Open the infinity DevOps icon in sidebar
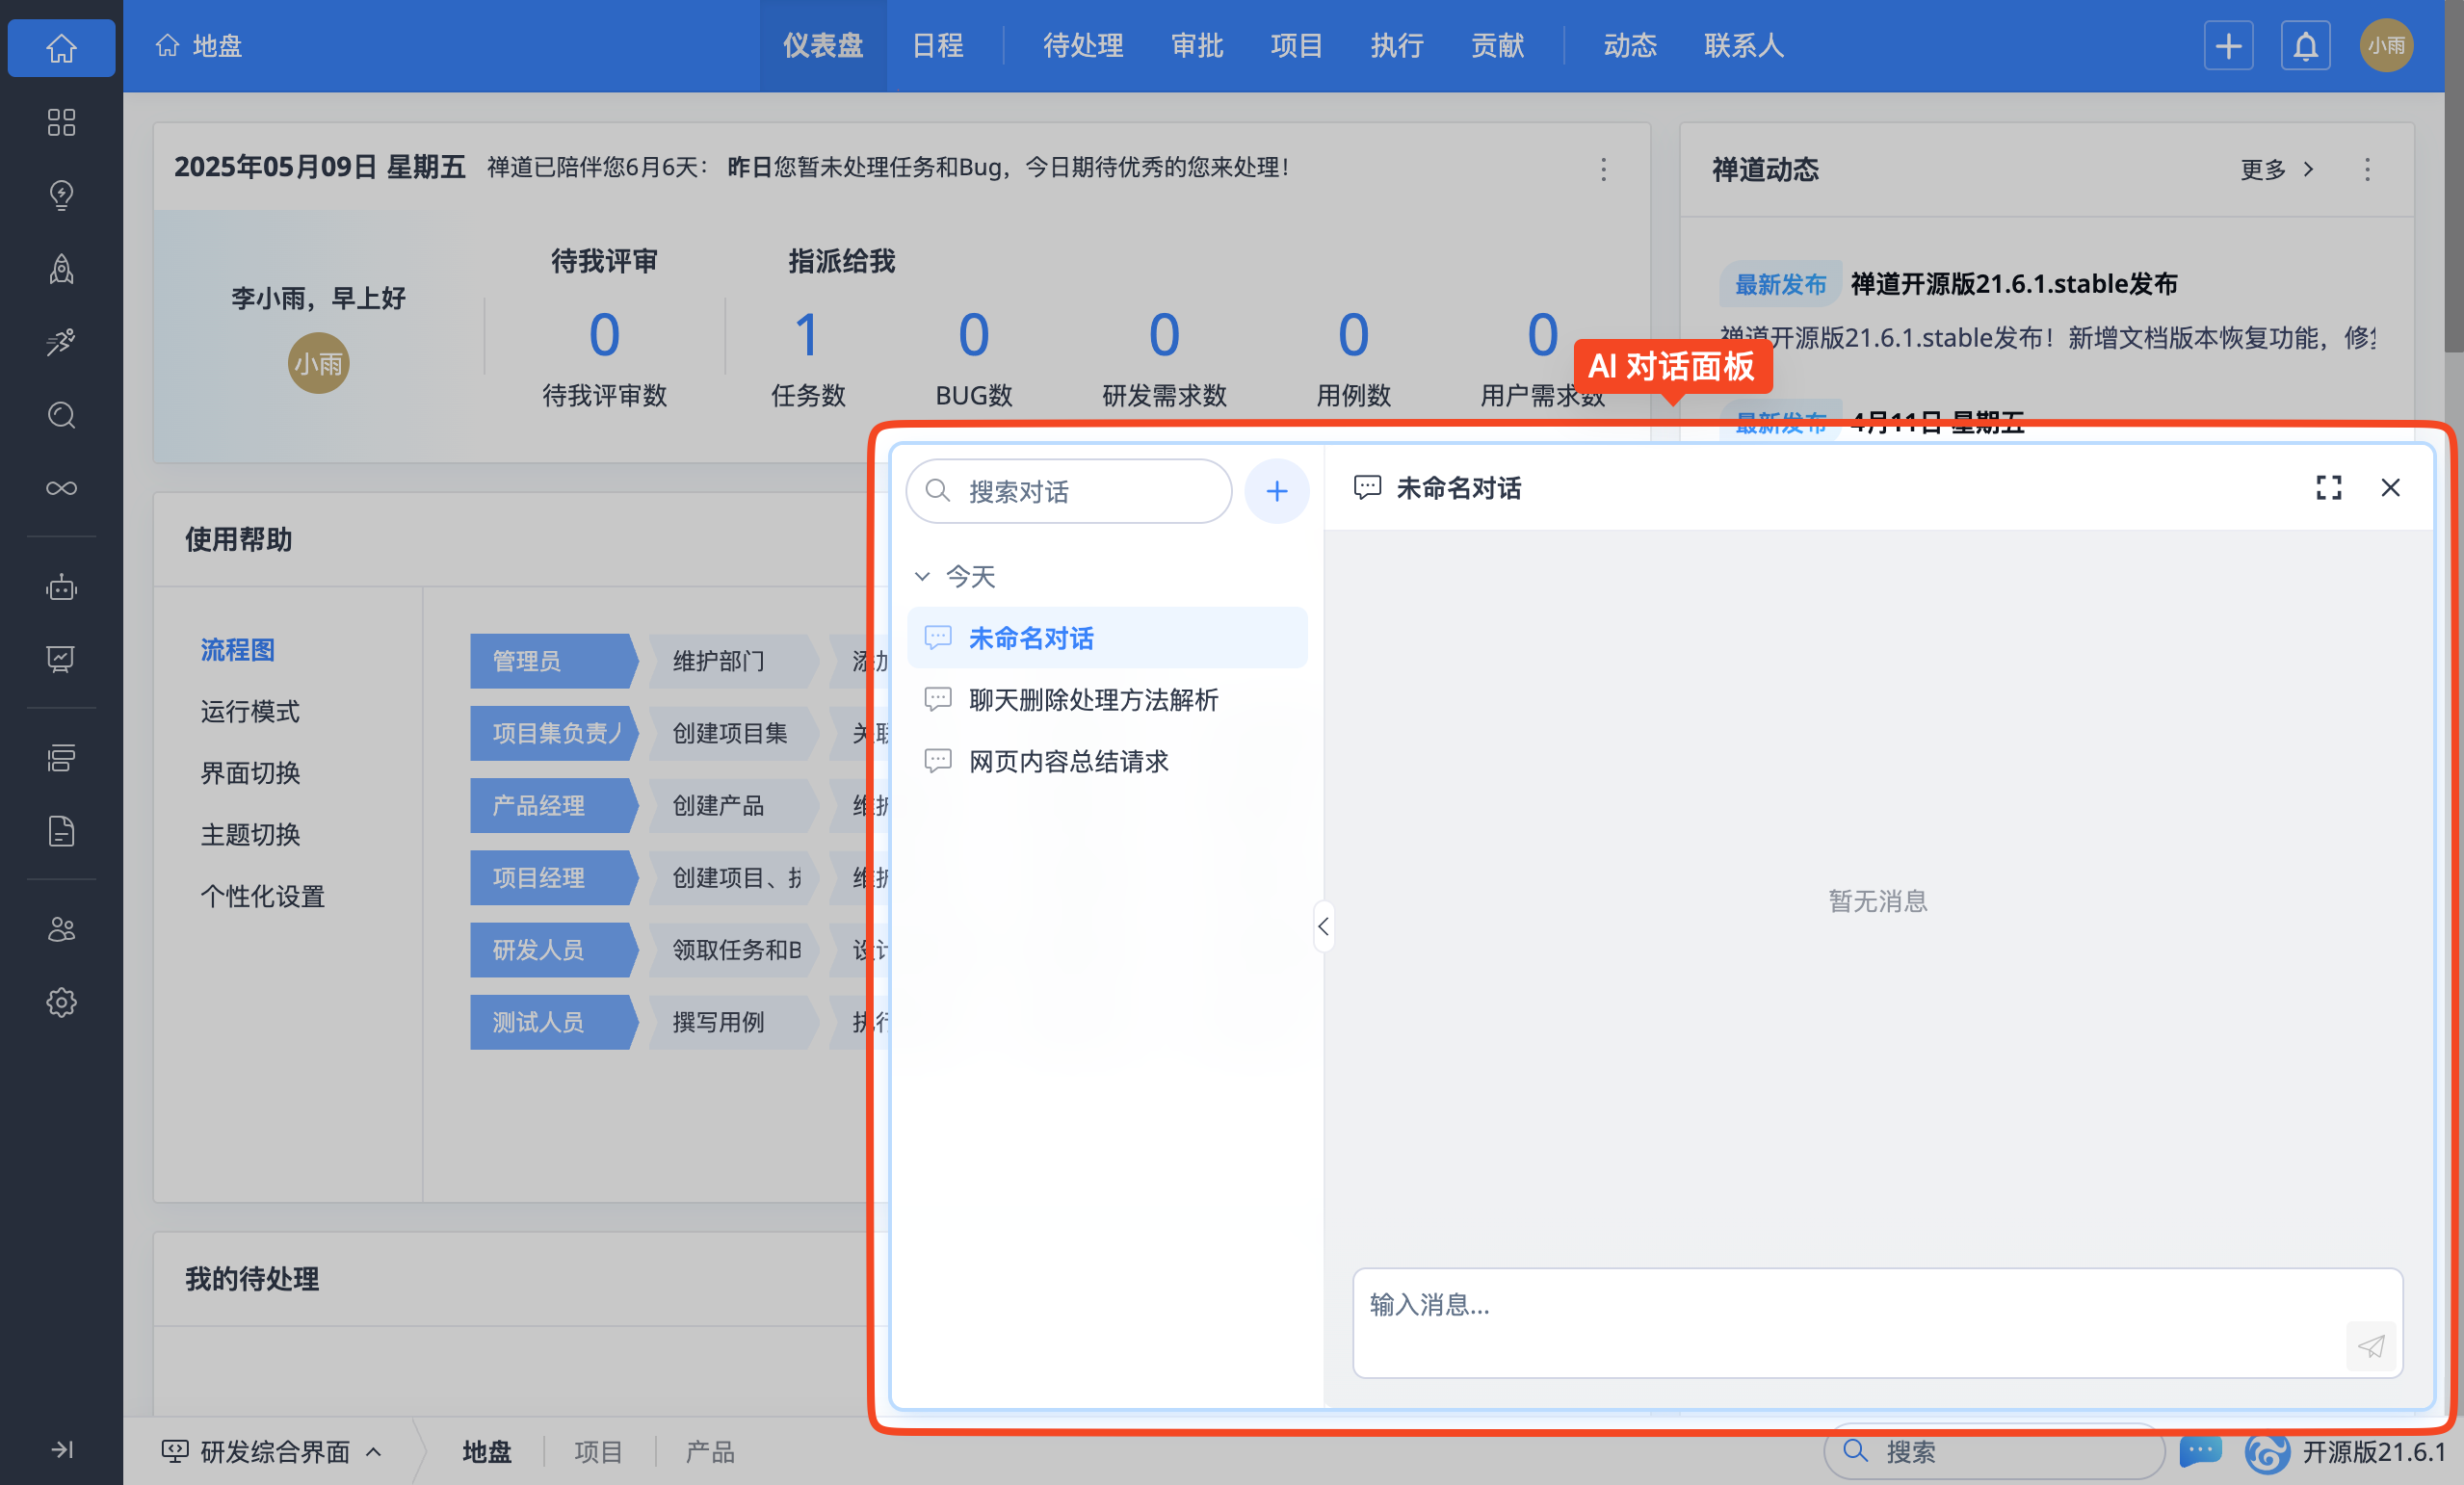2464x1485 pixels. click(61, 488)
